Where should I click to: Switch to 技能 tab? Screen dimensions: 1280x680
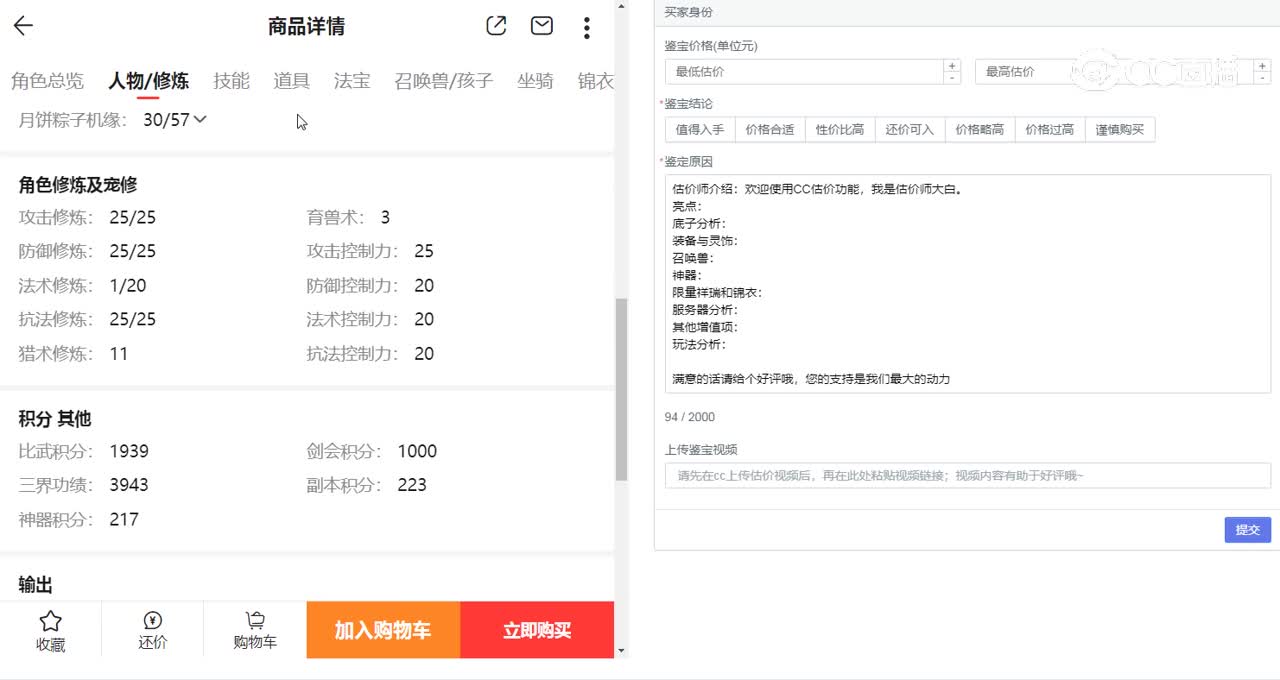click(231, 81)
